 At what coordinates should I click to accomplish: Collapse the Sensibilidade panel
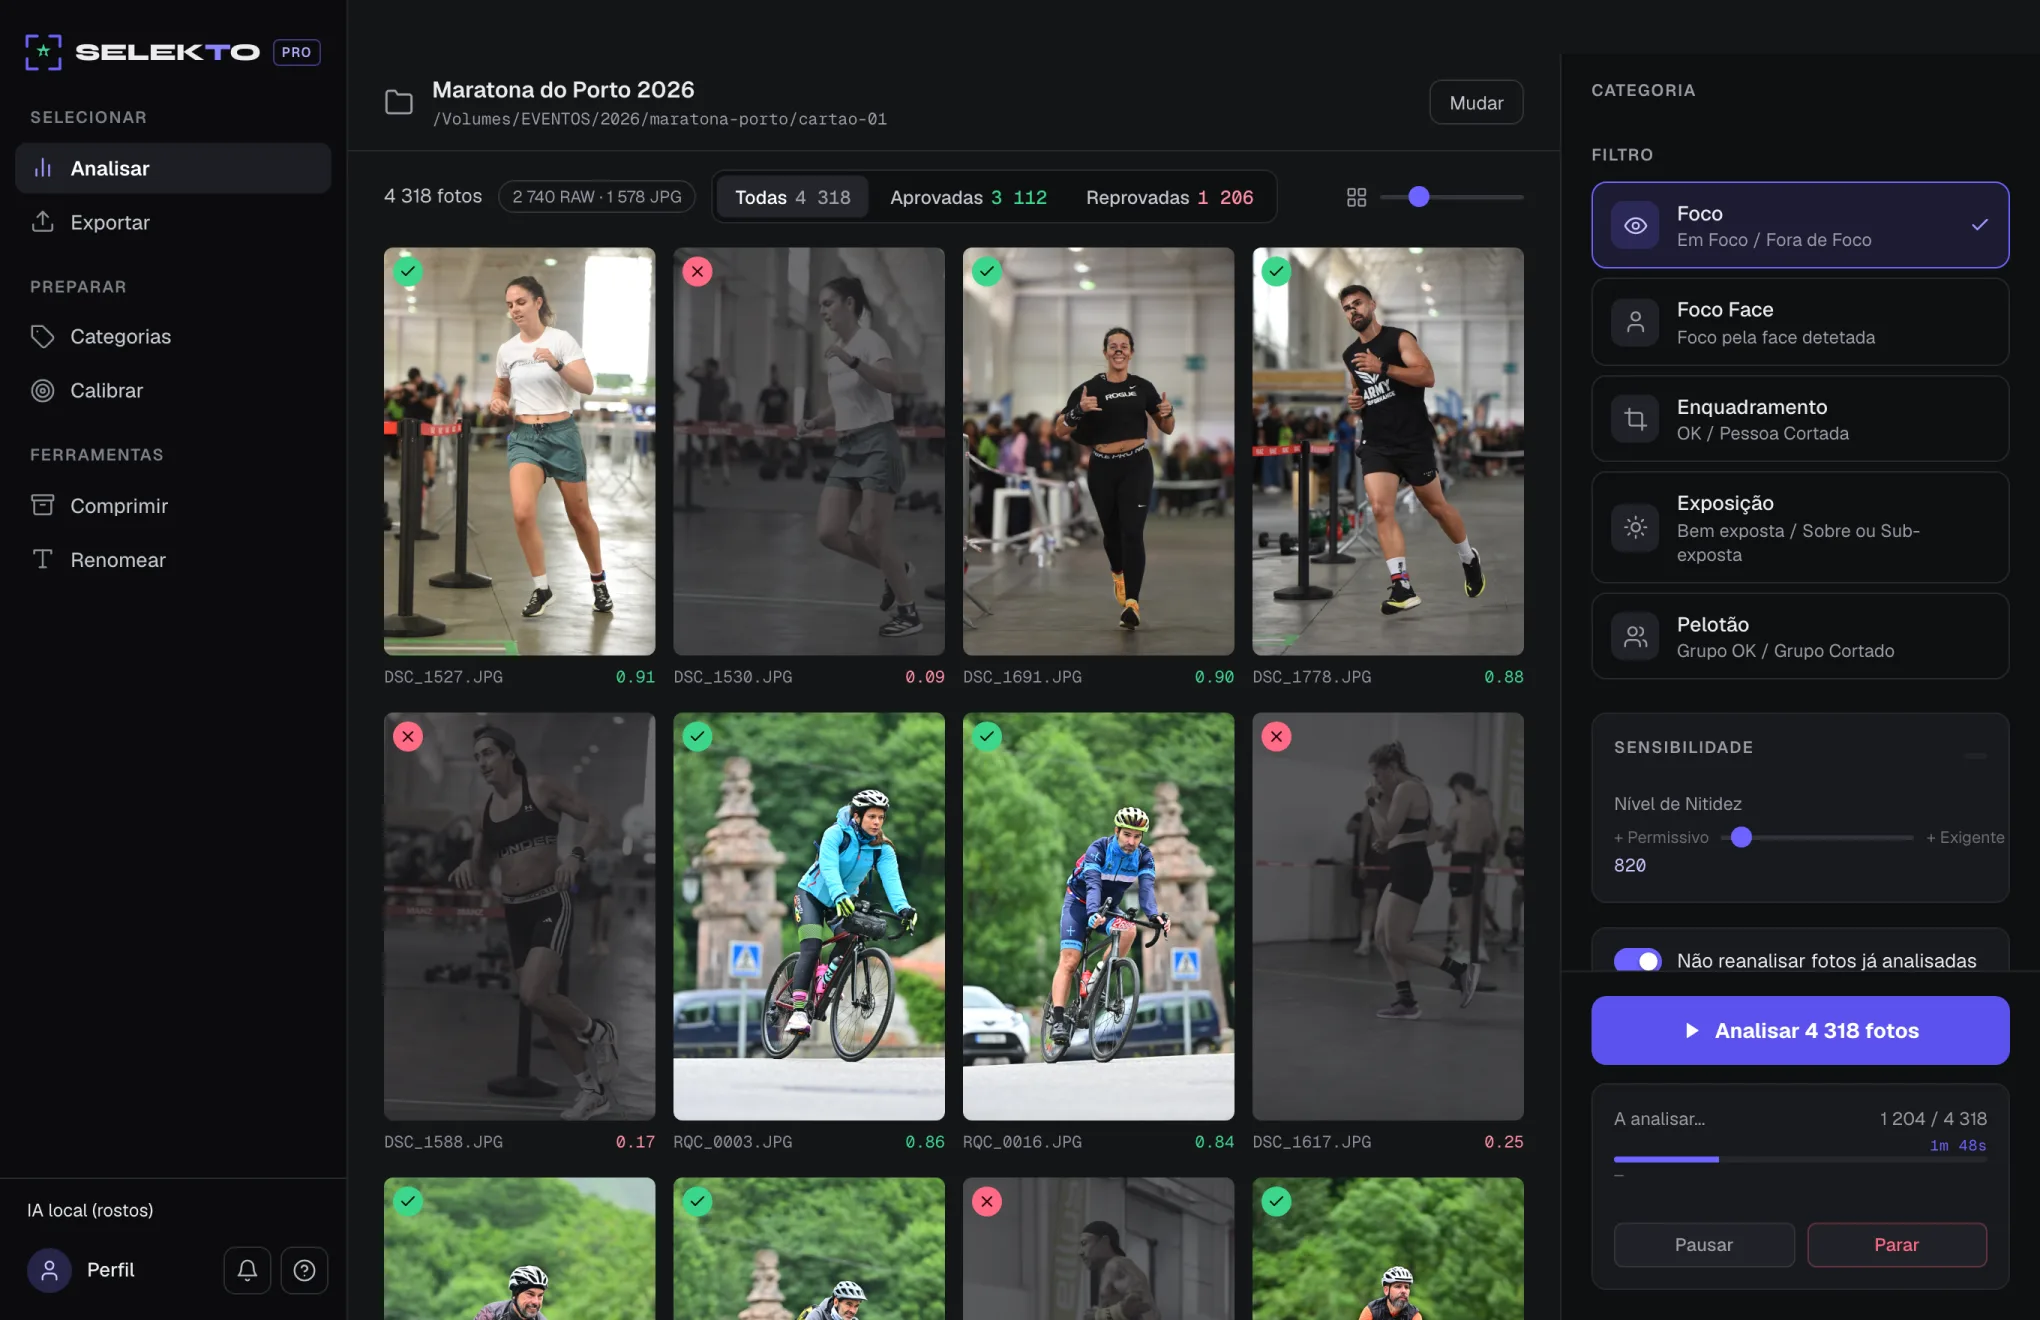tap(1975, 756)
